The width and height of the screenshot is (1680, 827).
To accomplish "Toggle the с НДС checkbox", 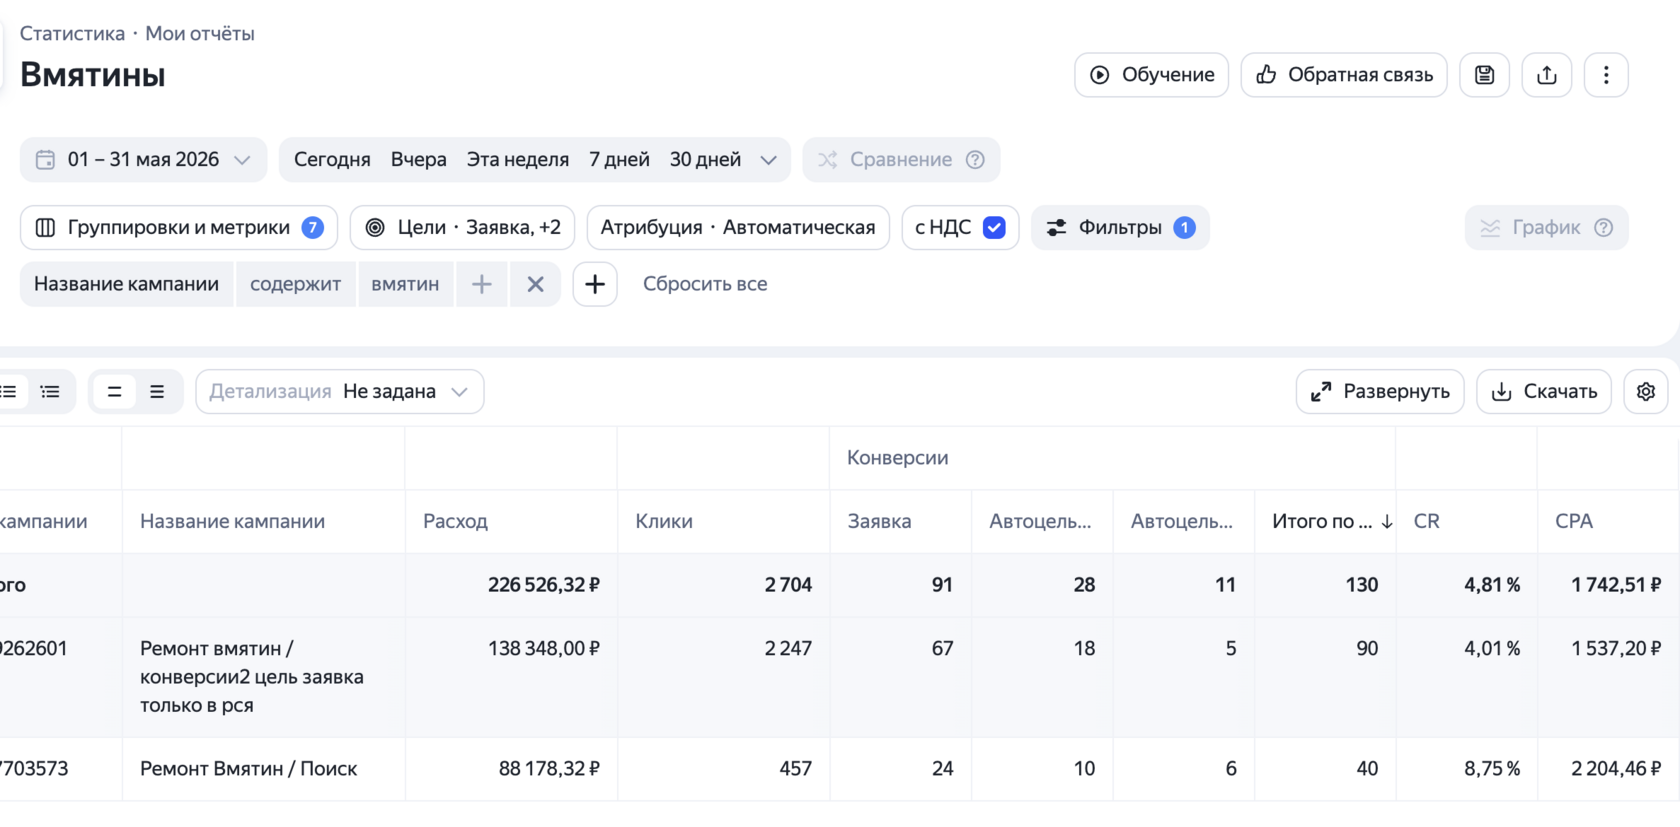I will 994,228.
